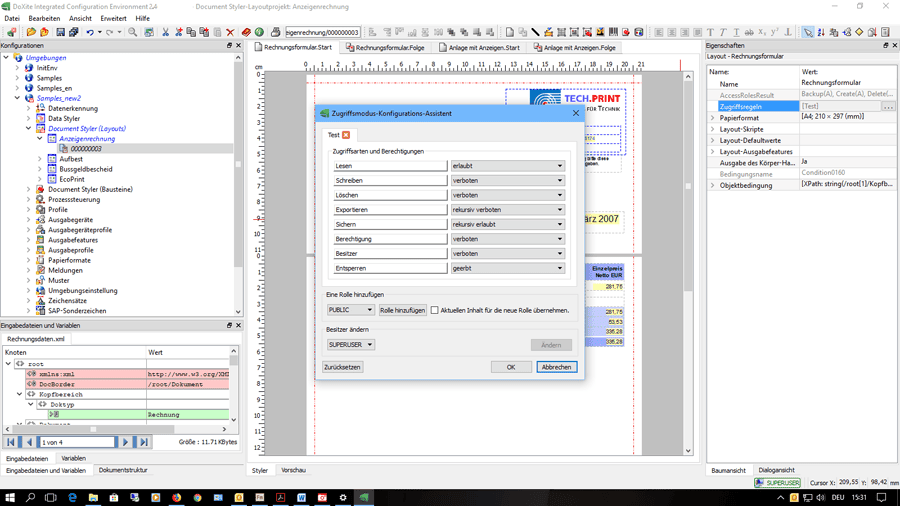The image size is (900, 506).
Task: Open the Lesen permission dropdown
Action: [507, 166]
